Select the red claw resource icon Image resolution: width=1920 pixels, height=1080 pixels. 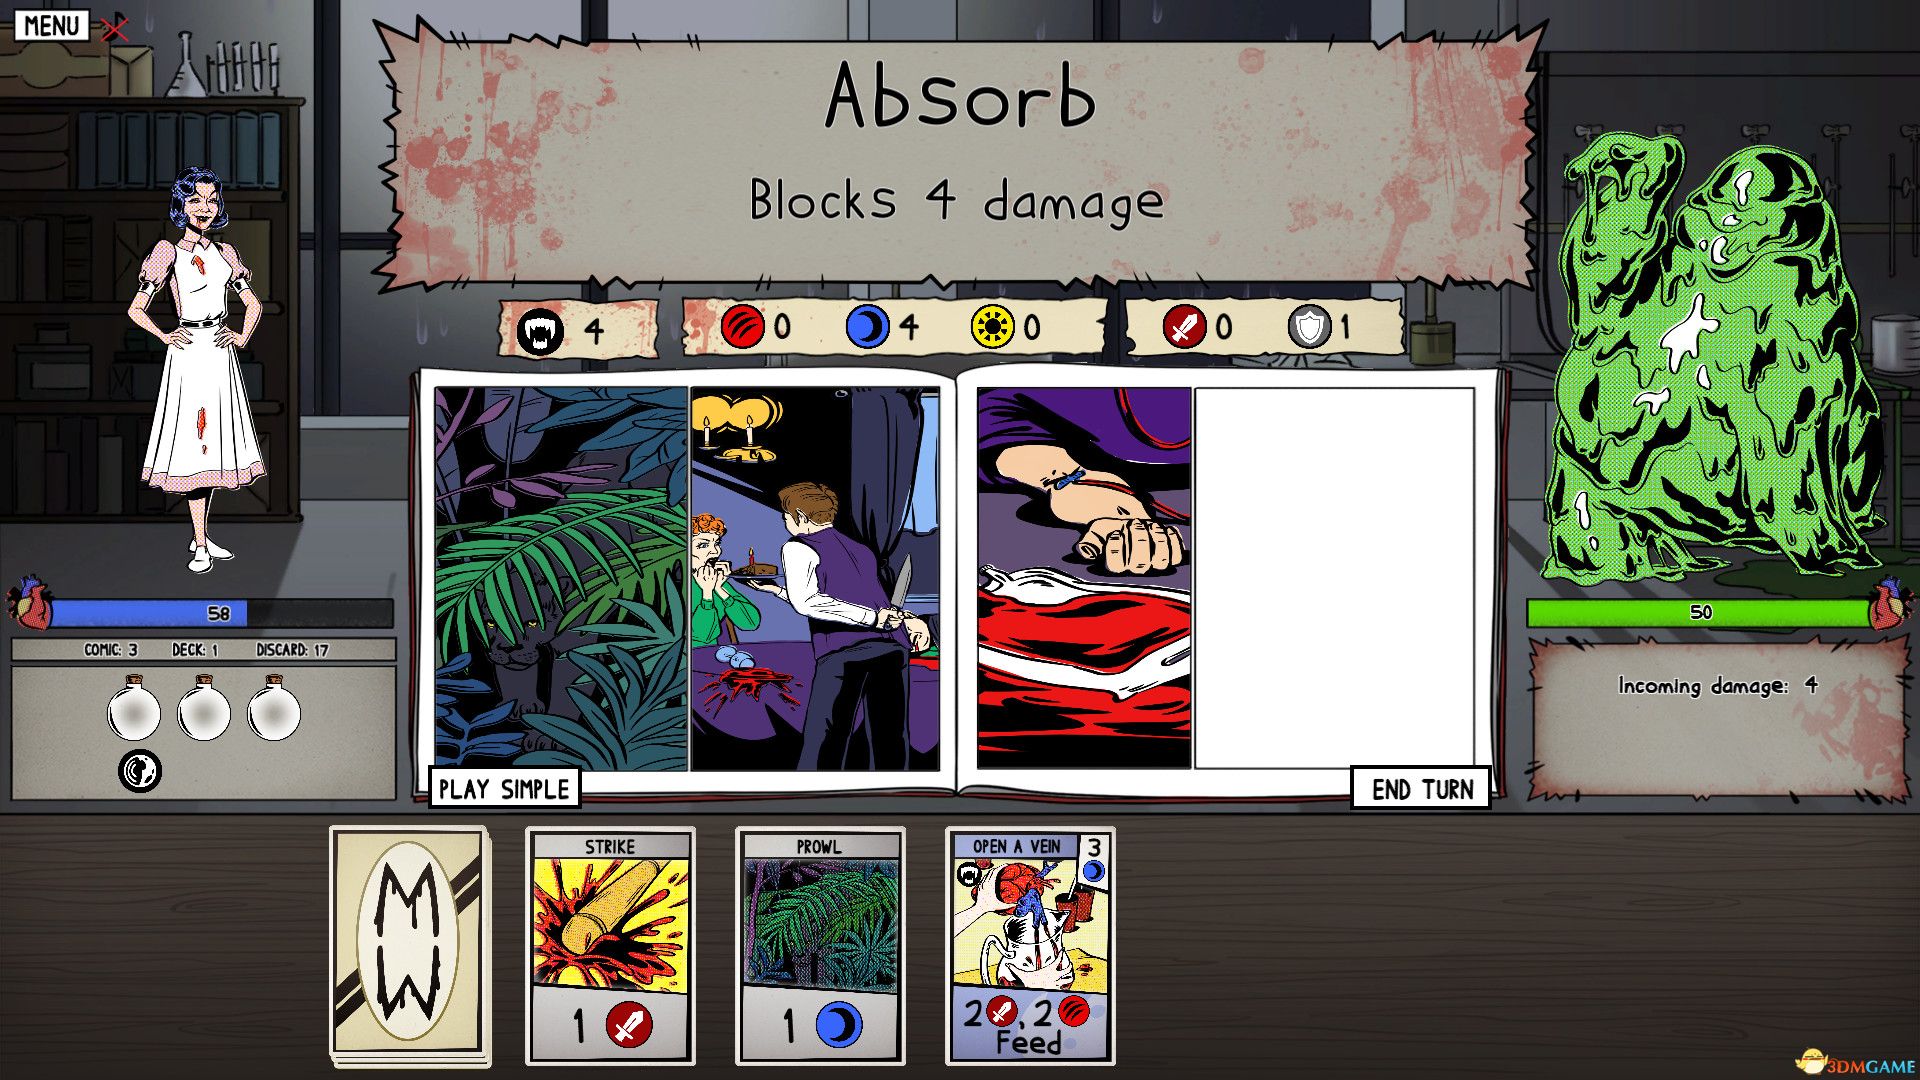coord(743,327)
